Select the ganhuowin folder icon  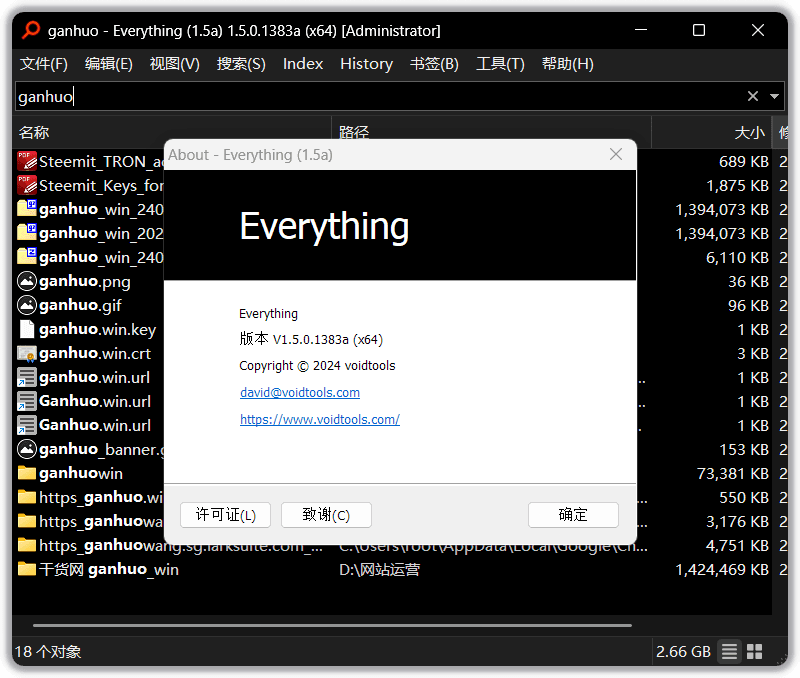tap(27, 473)
